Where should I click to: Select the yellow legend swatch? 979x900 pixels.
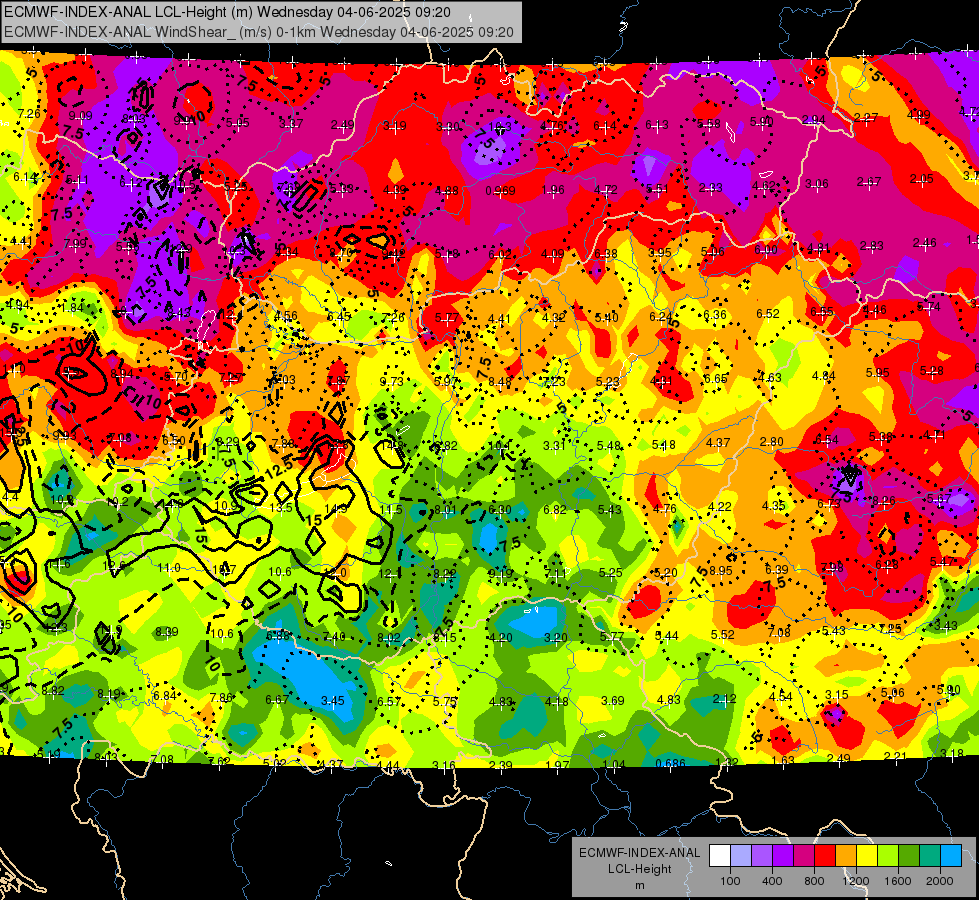867,856
